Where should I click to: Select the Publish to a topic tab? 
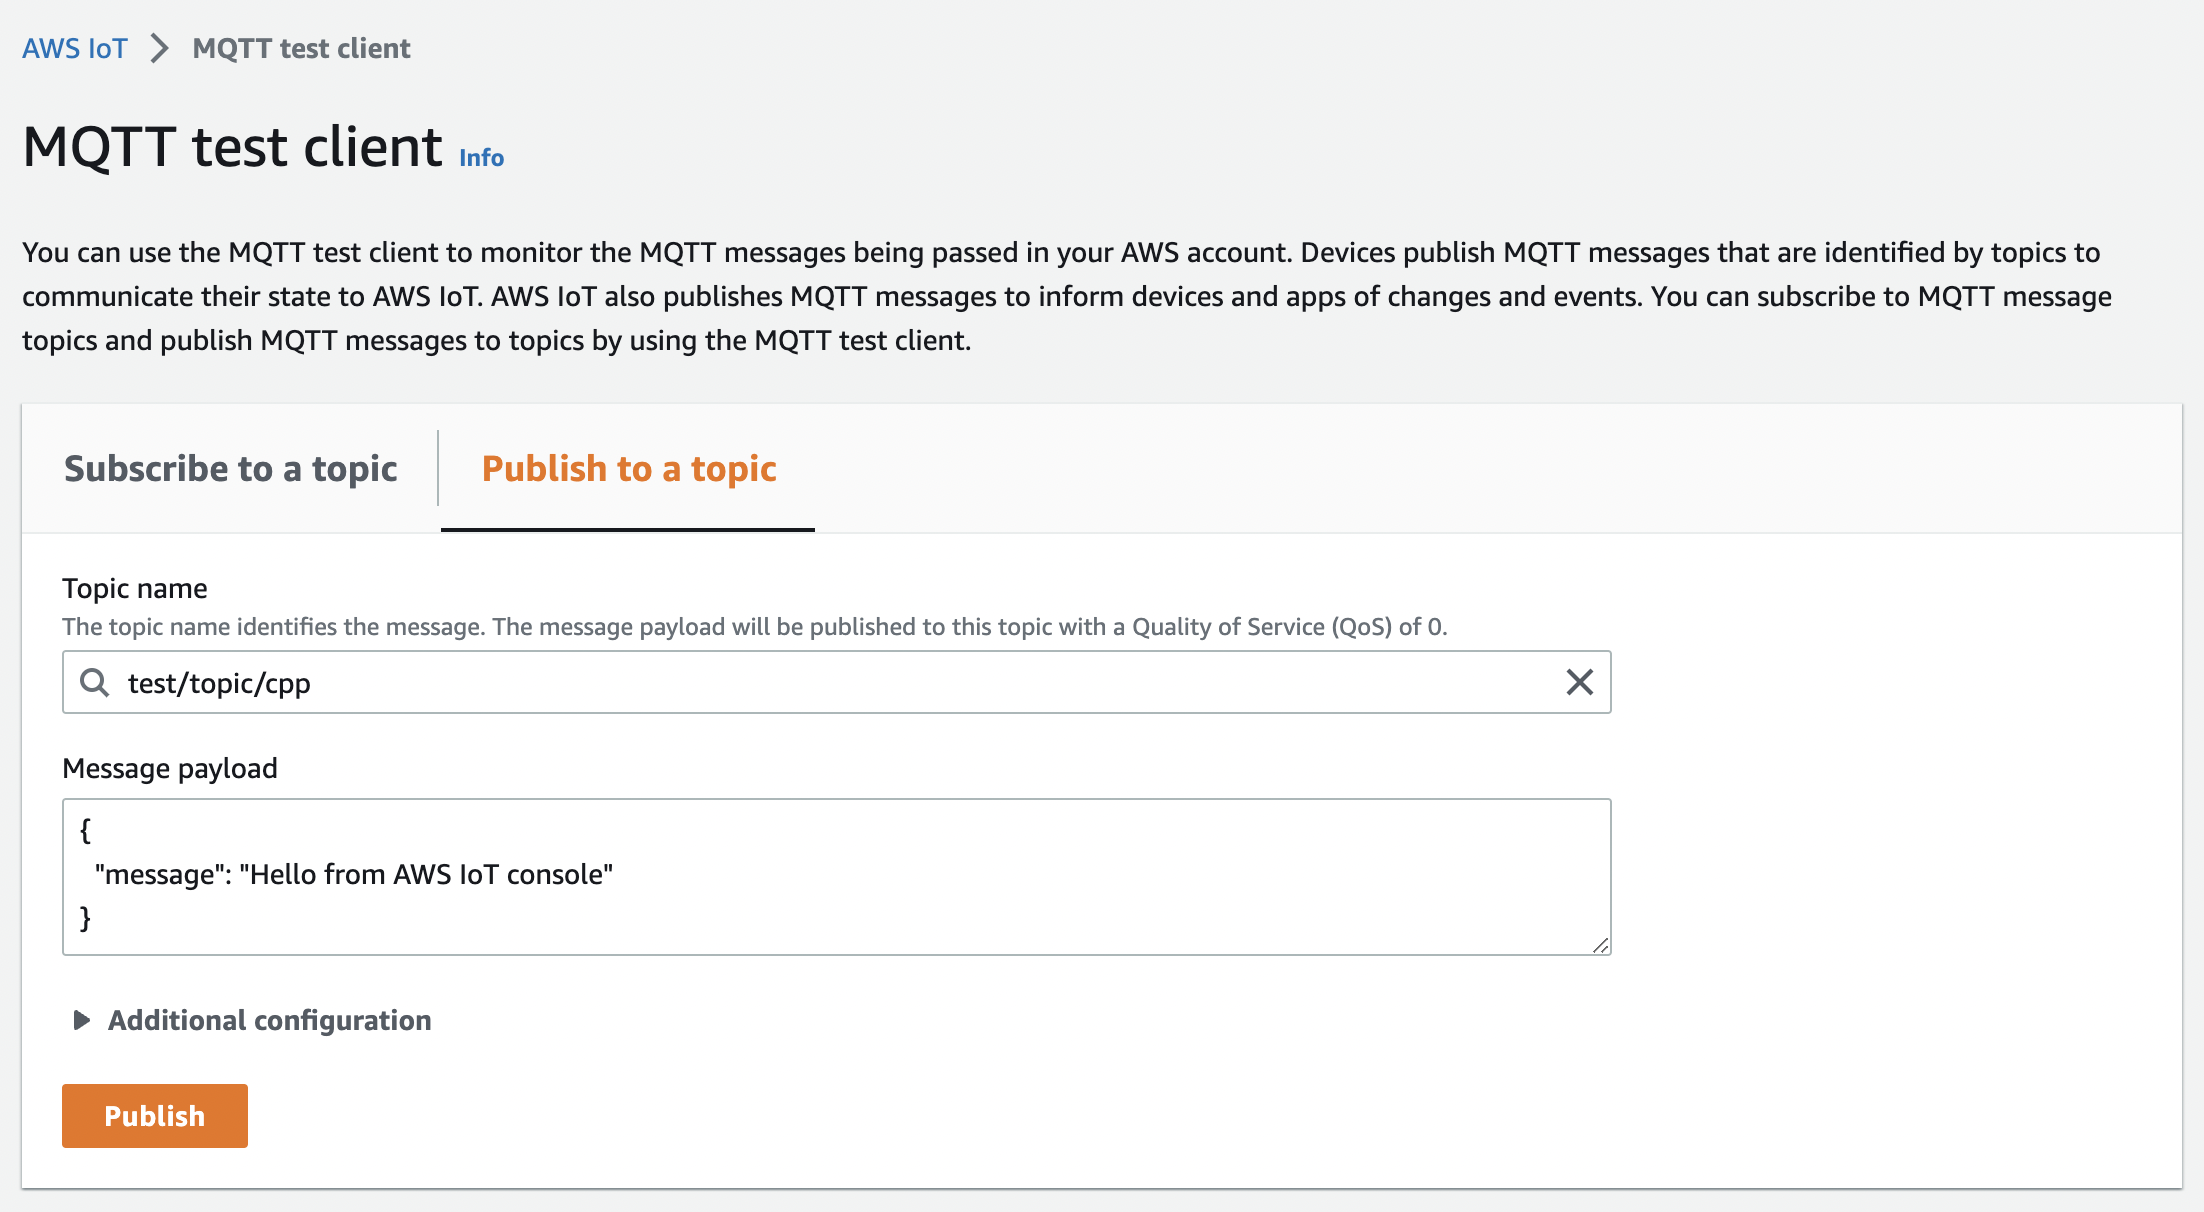click(x=628, y=468)
